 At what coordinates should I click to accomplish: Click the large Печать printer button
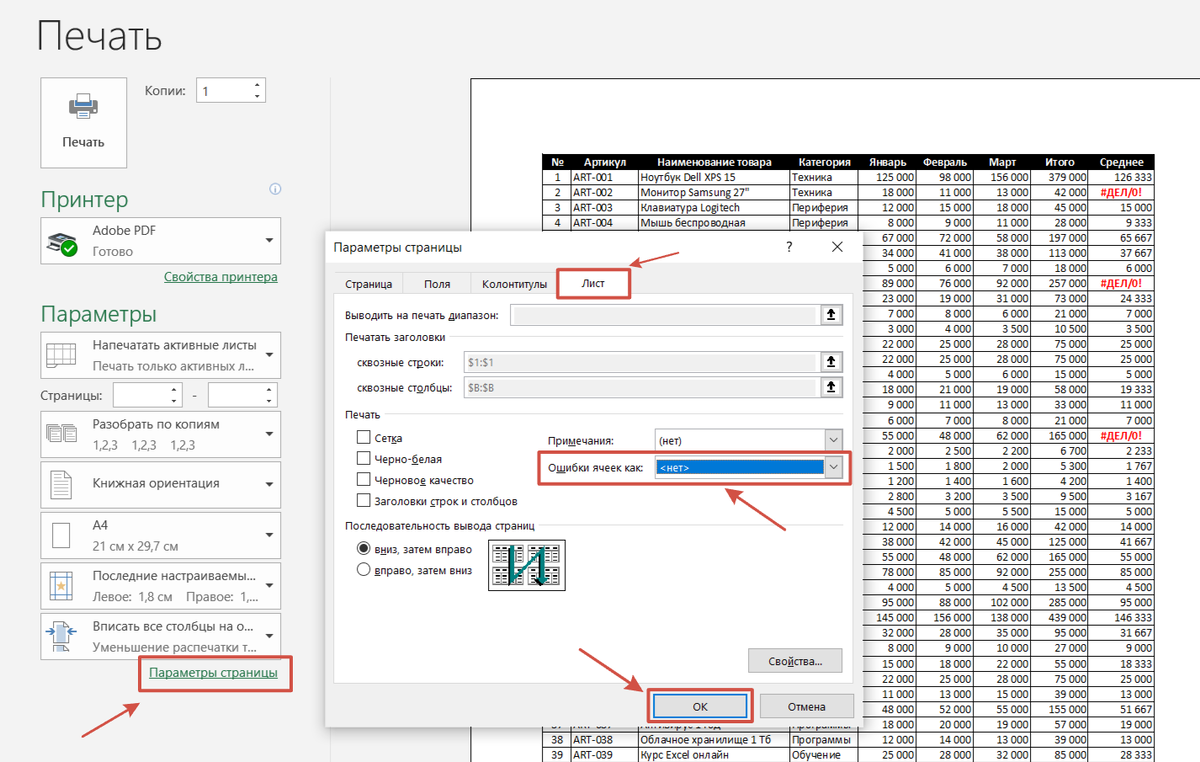83,123
